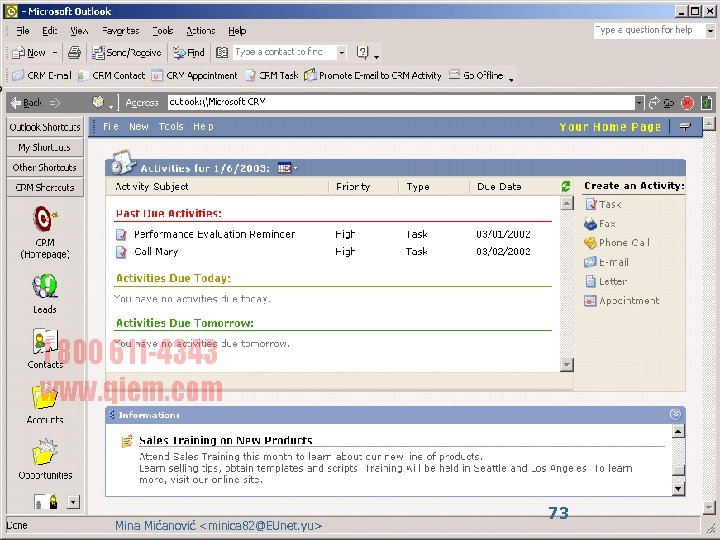Click the shortcut bar scroll down arrow
This screenshot has height=540, width=720.
[x=73, y=502]
